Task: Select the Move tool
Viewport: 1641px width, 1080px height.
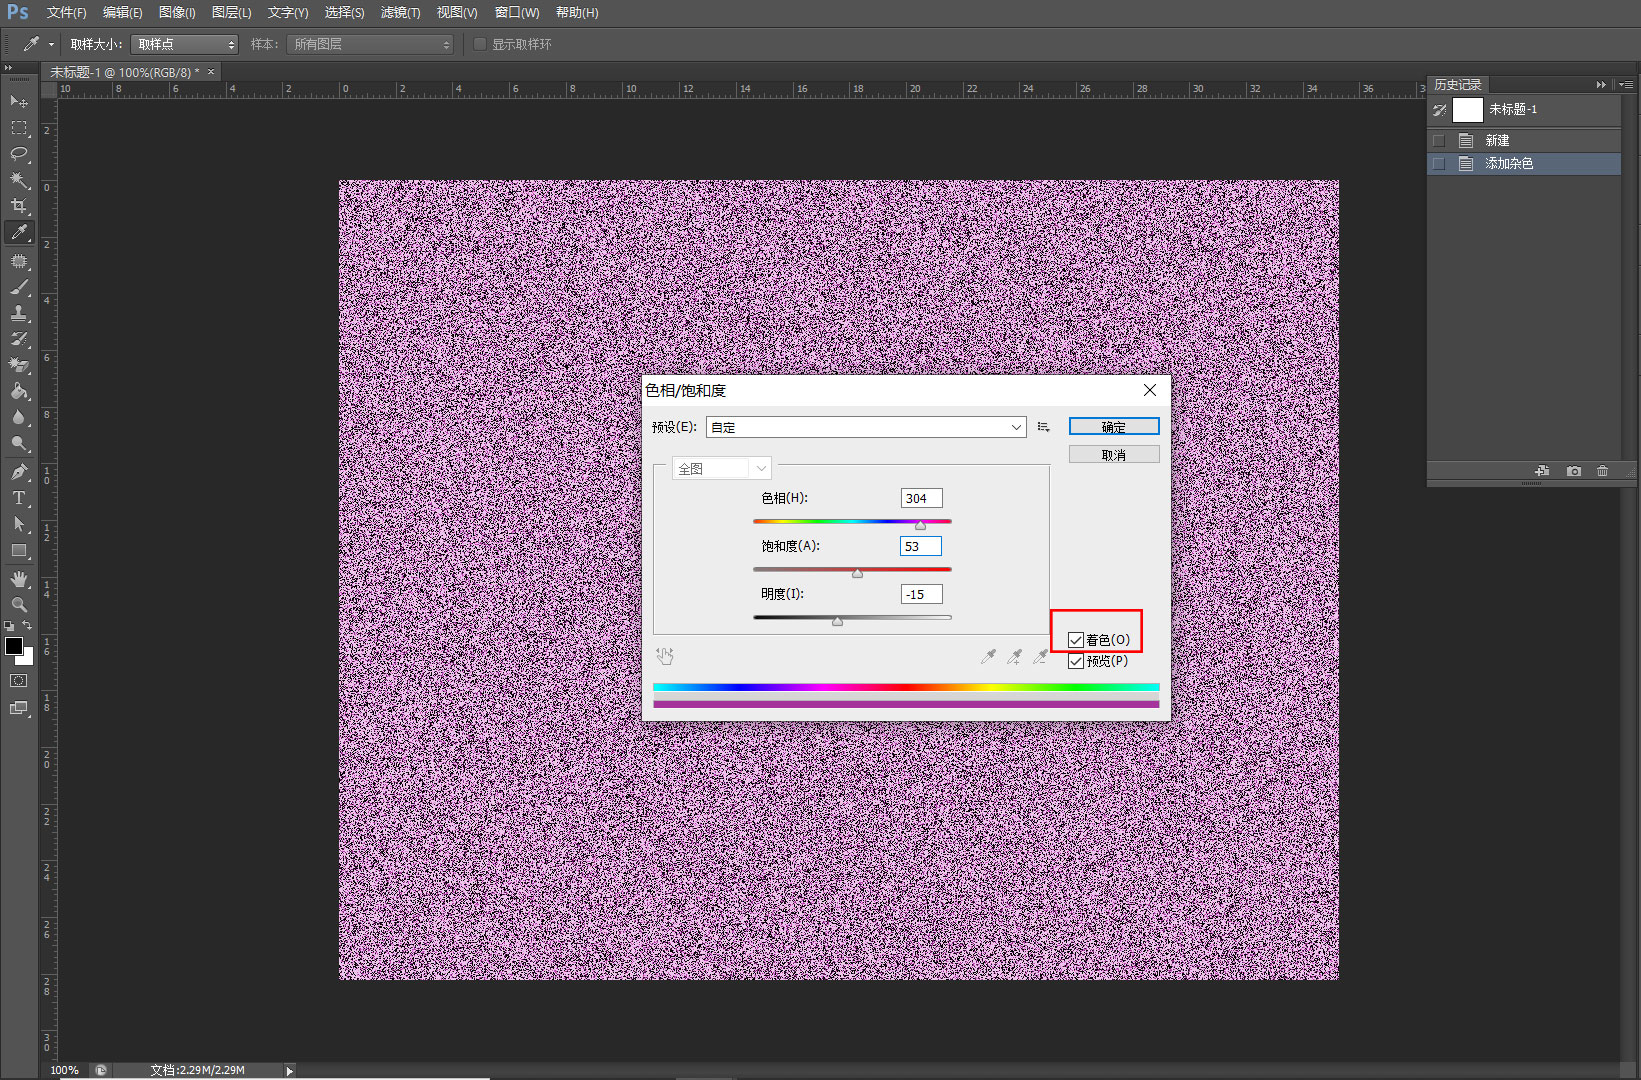Action: pos(19,102)
